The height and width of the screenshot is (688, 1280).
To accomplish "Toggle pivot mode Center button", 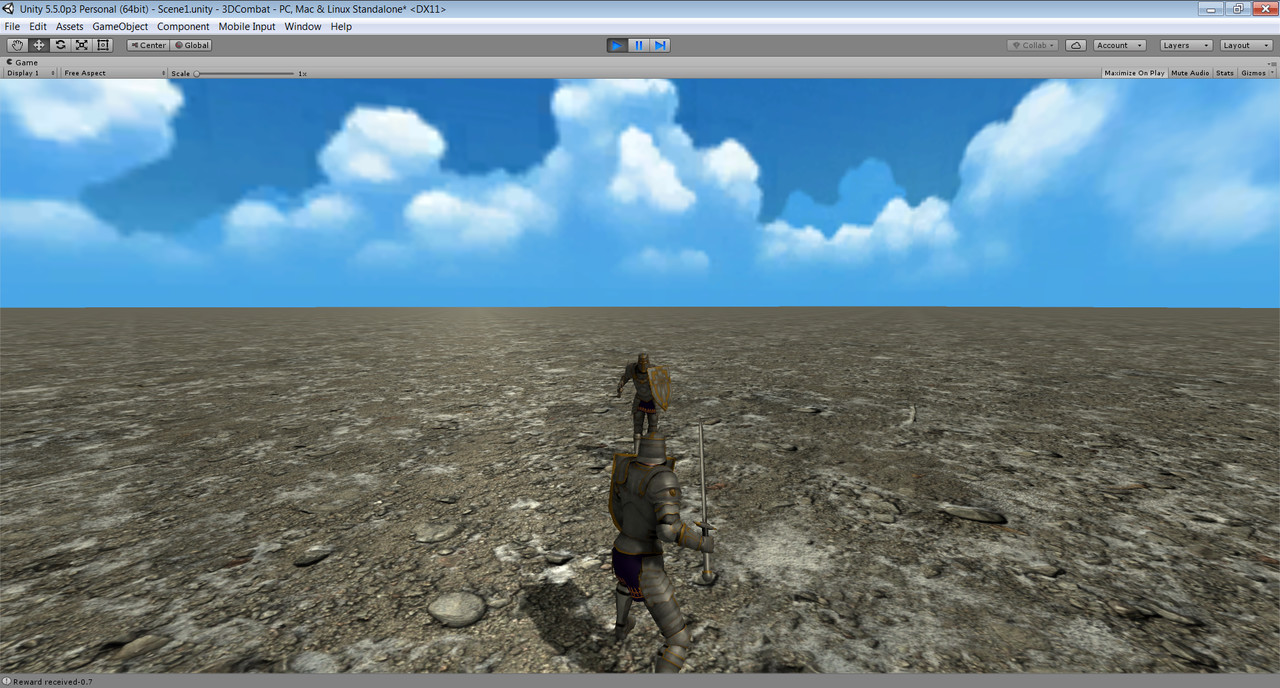I will (148, 45).
